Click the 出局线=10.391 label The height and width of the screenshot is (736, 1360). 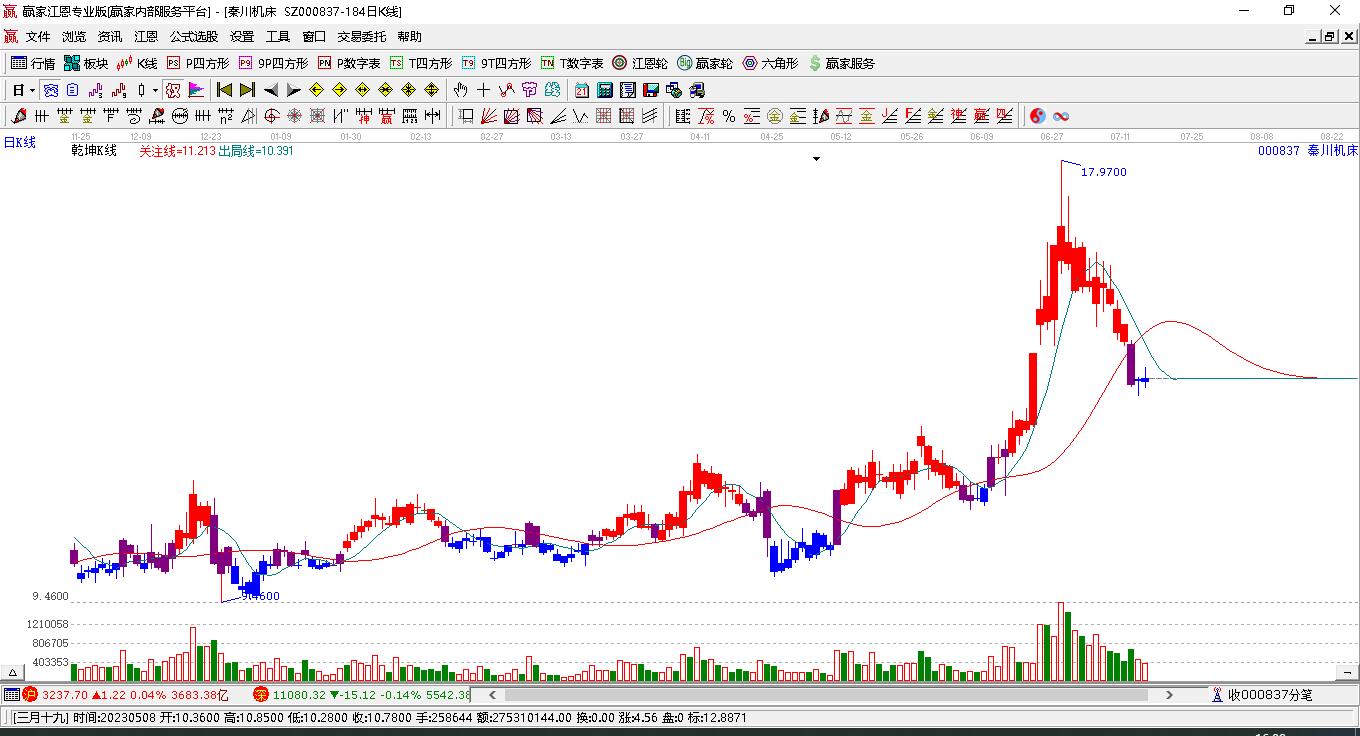tap(256, 151)
